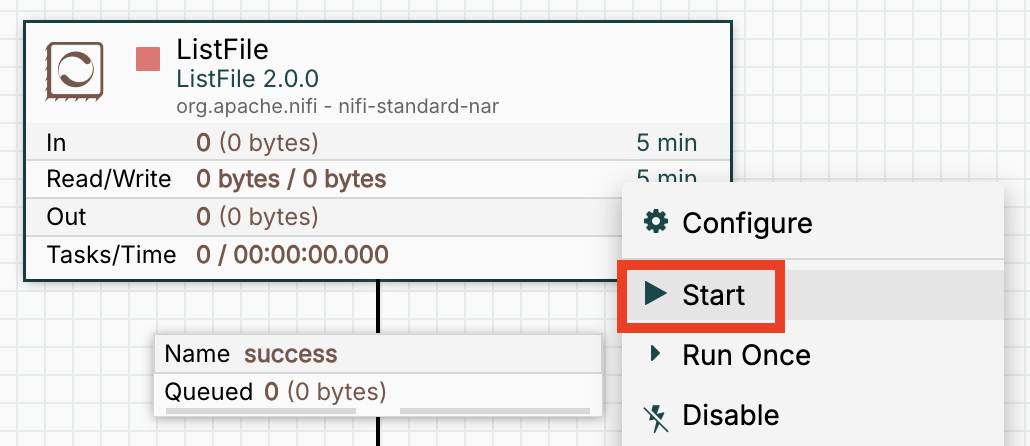Select the success connection name label
This screenshot has height=446, width=1030.
click(290, 354)
